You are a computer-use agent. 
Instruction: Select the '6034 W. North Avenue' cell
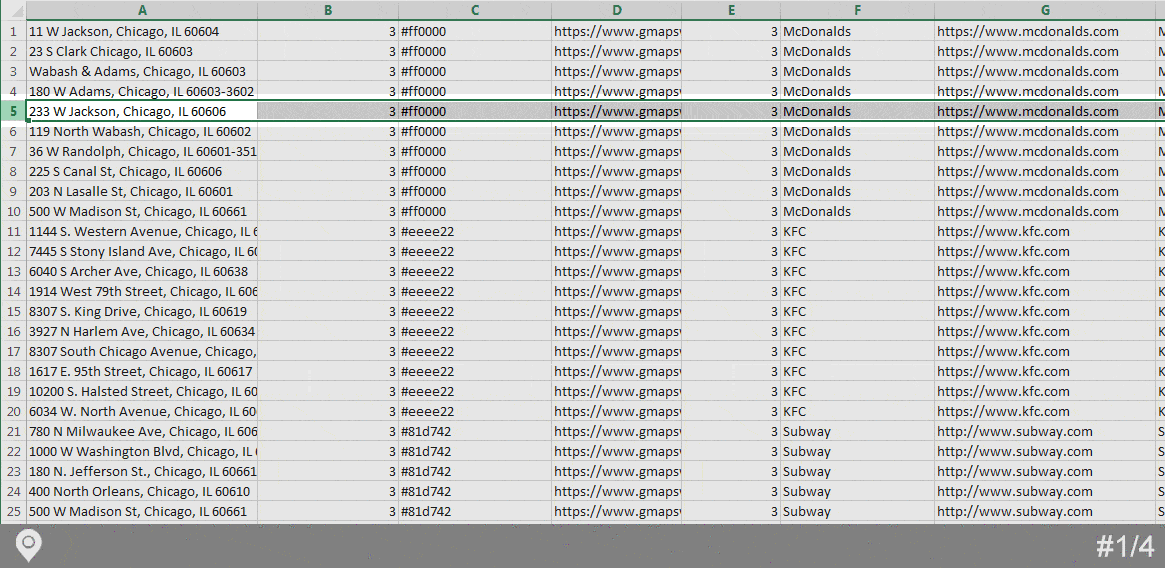pyautogui.click(x=142, y=411)
